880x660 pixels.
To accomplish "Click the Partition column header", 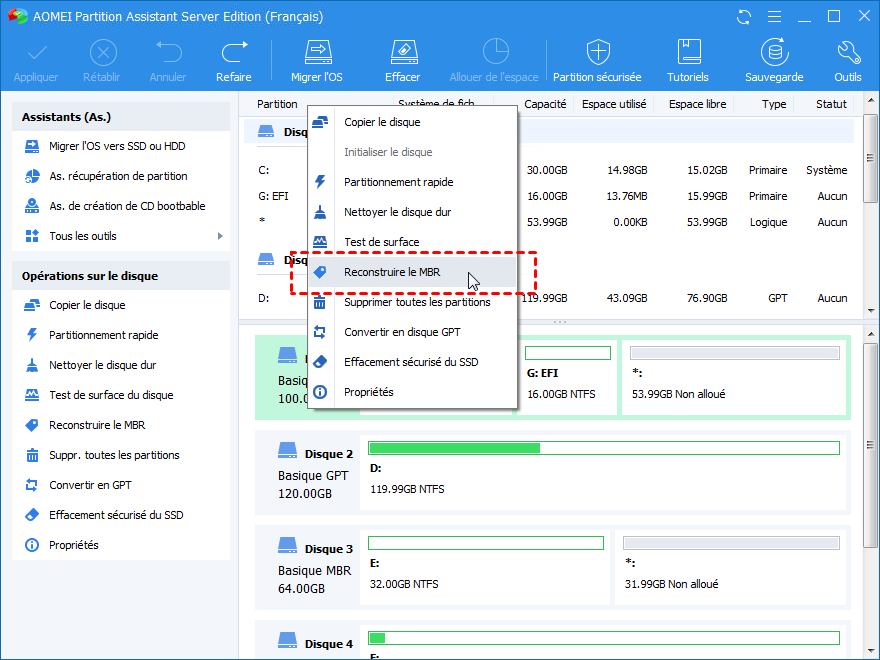I will point(277,104).
